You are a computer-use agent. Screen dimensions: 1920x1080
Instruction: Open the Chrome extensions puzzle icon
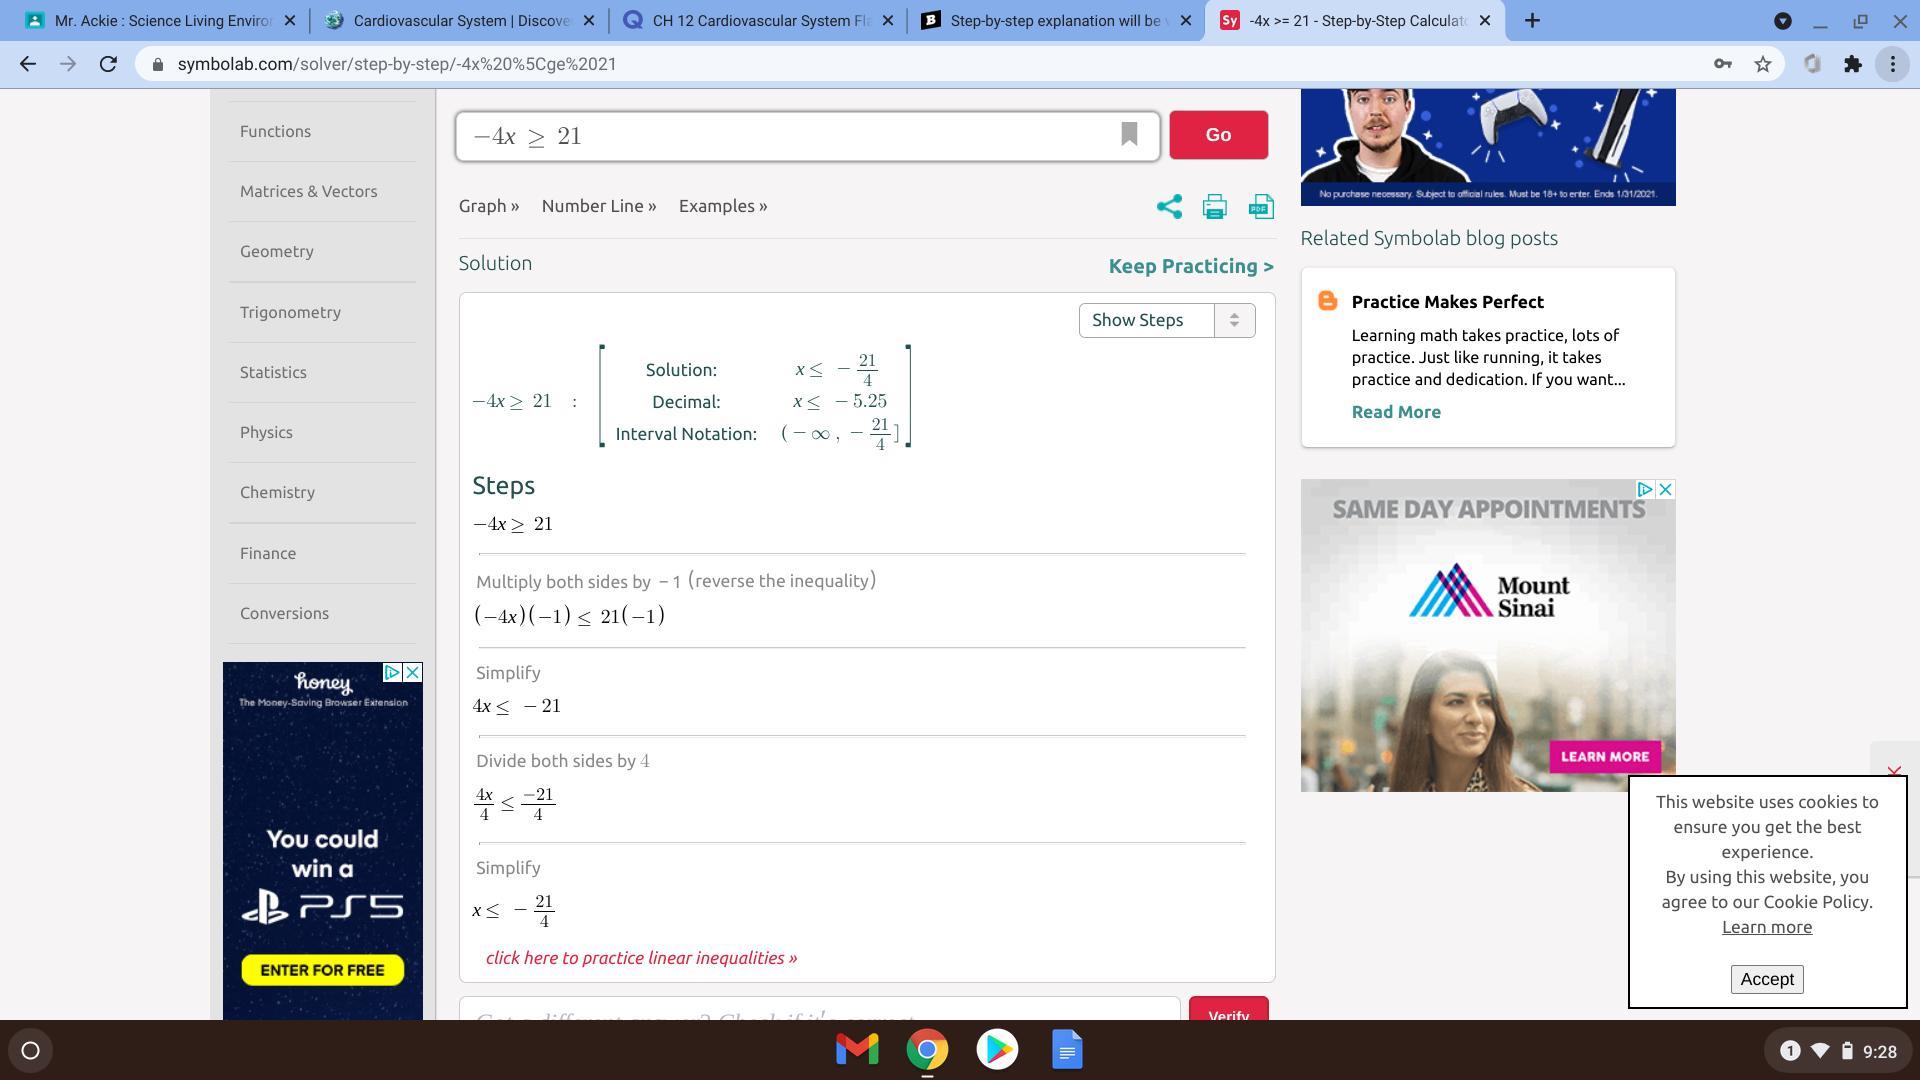(1852, 64)
